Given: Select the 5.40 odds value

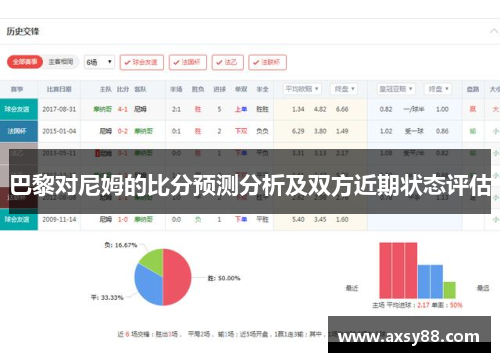Looking at the screenshot, I should coord(298,219).
